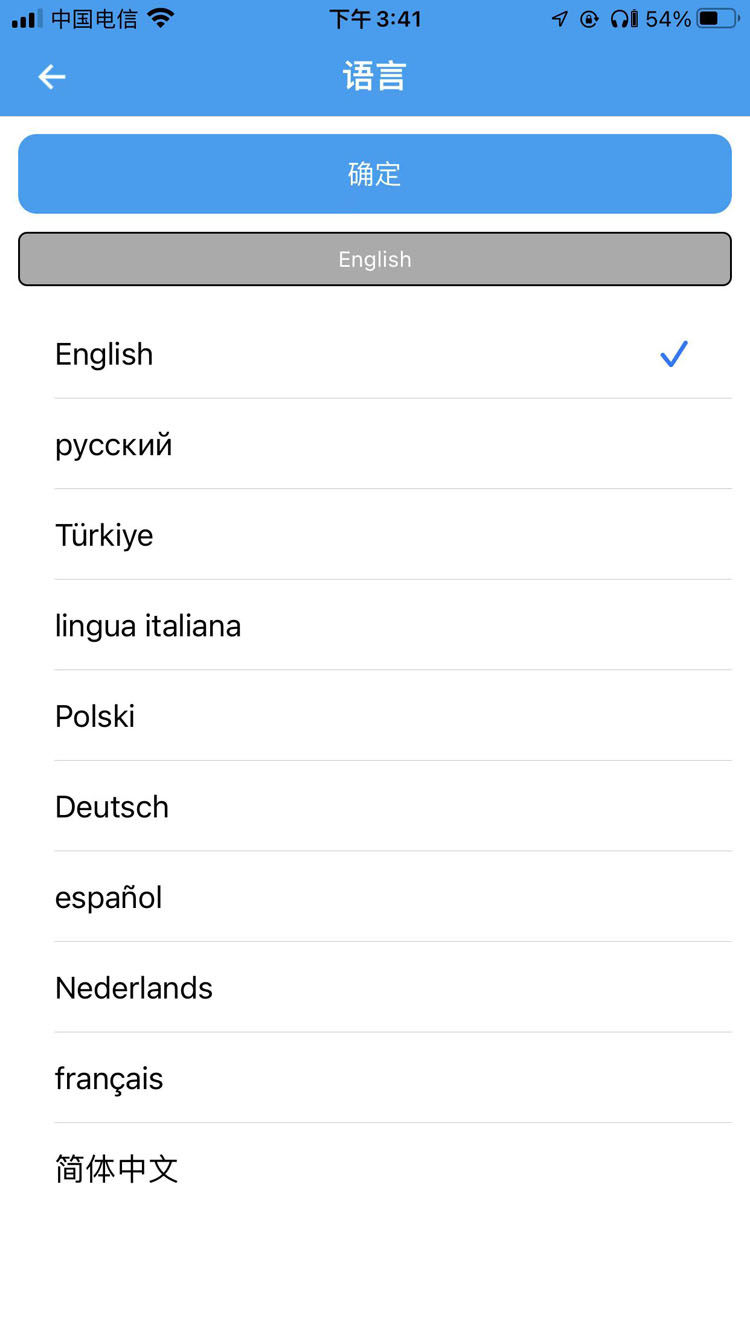Image resolution: width=750 pixels, height=1333 pixels.
Task: Tap the back arrow icon
Action: click(x=52, y=77)
